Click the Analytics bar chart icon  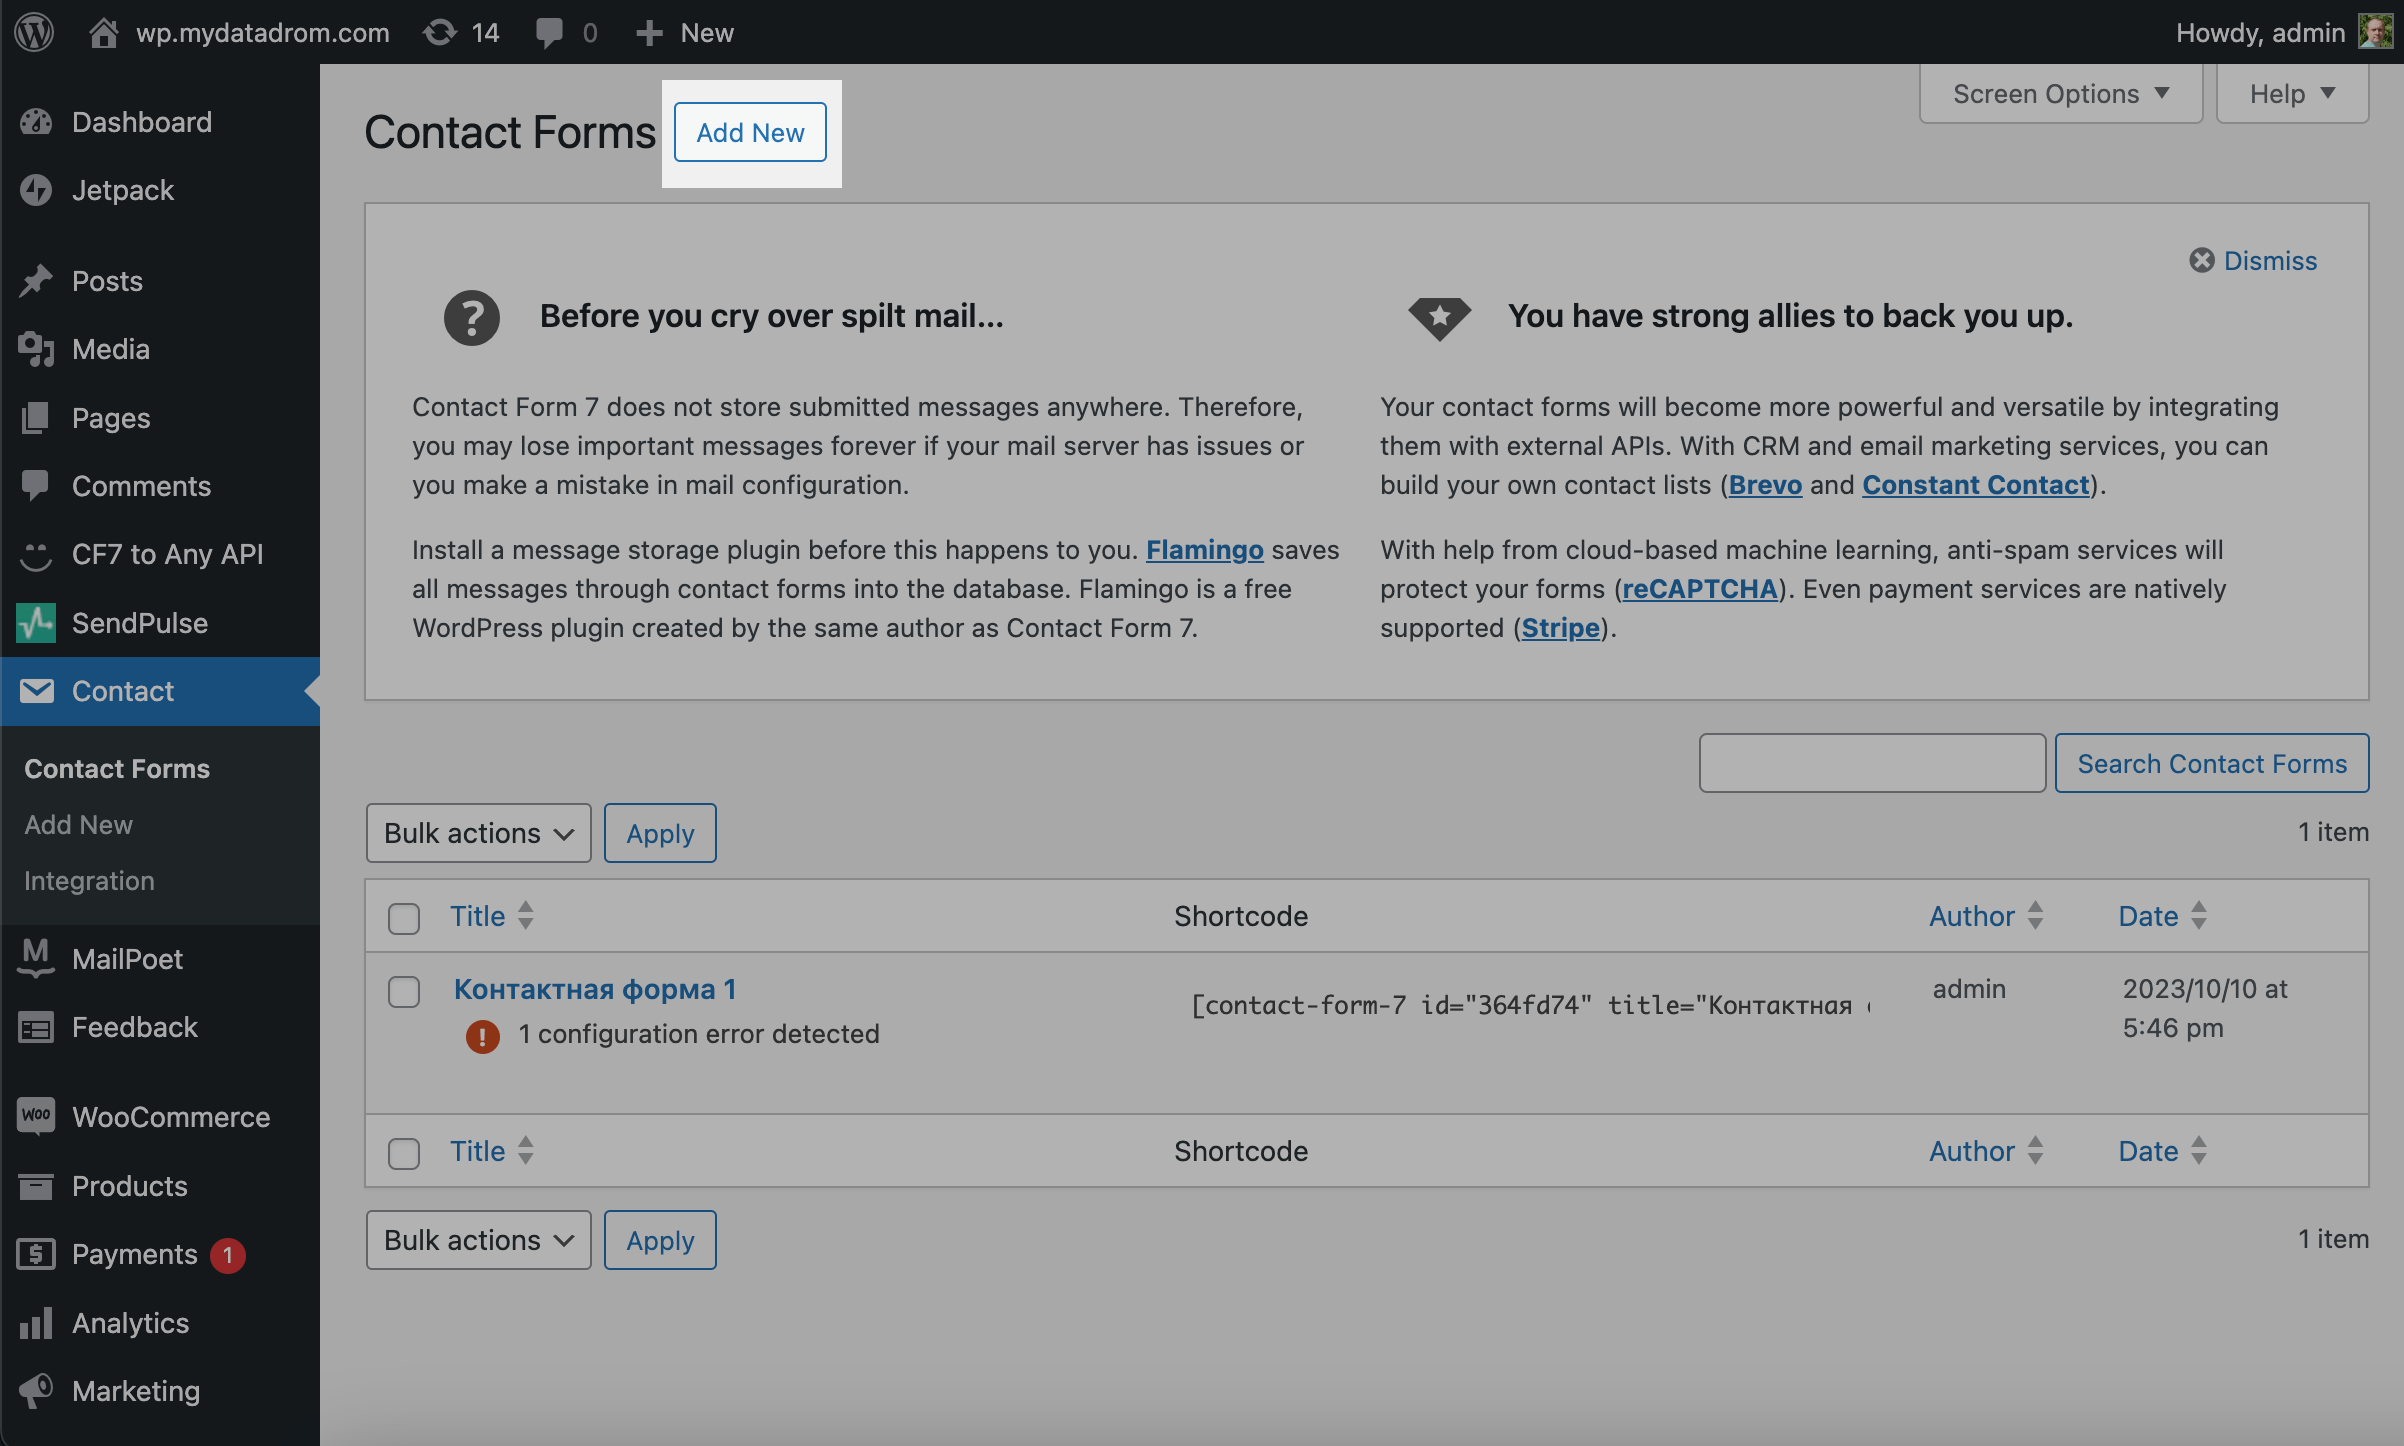pos(36,1323)
